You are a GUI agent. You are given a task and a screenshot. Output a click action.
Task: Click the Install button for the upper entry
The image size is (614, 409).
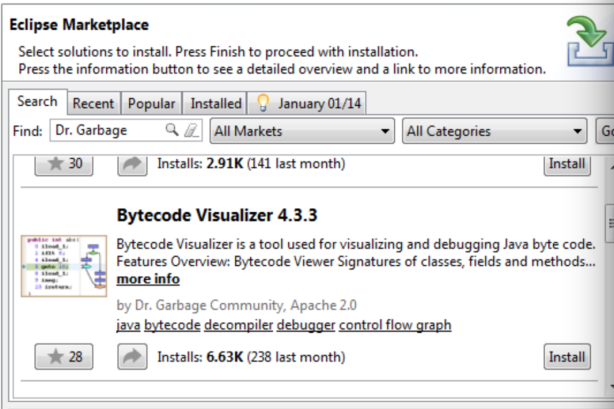[x=567, y=164]
